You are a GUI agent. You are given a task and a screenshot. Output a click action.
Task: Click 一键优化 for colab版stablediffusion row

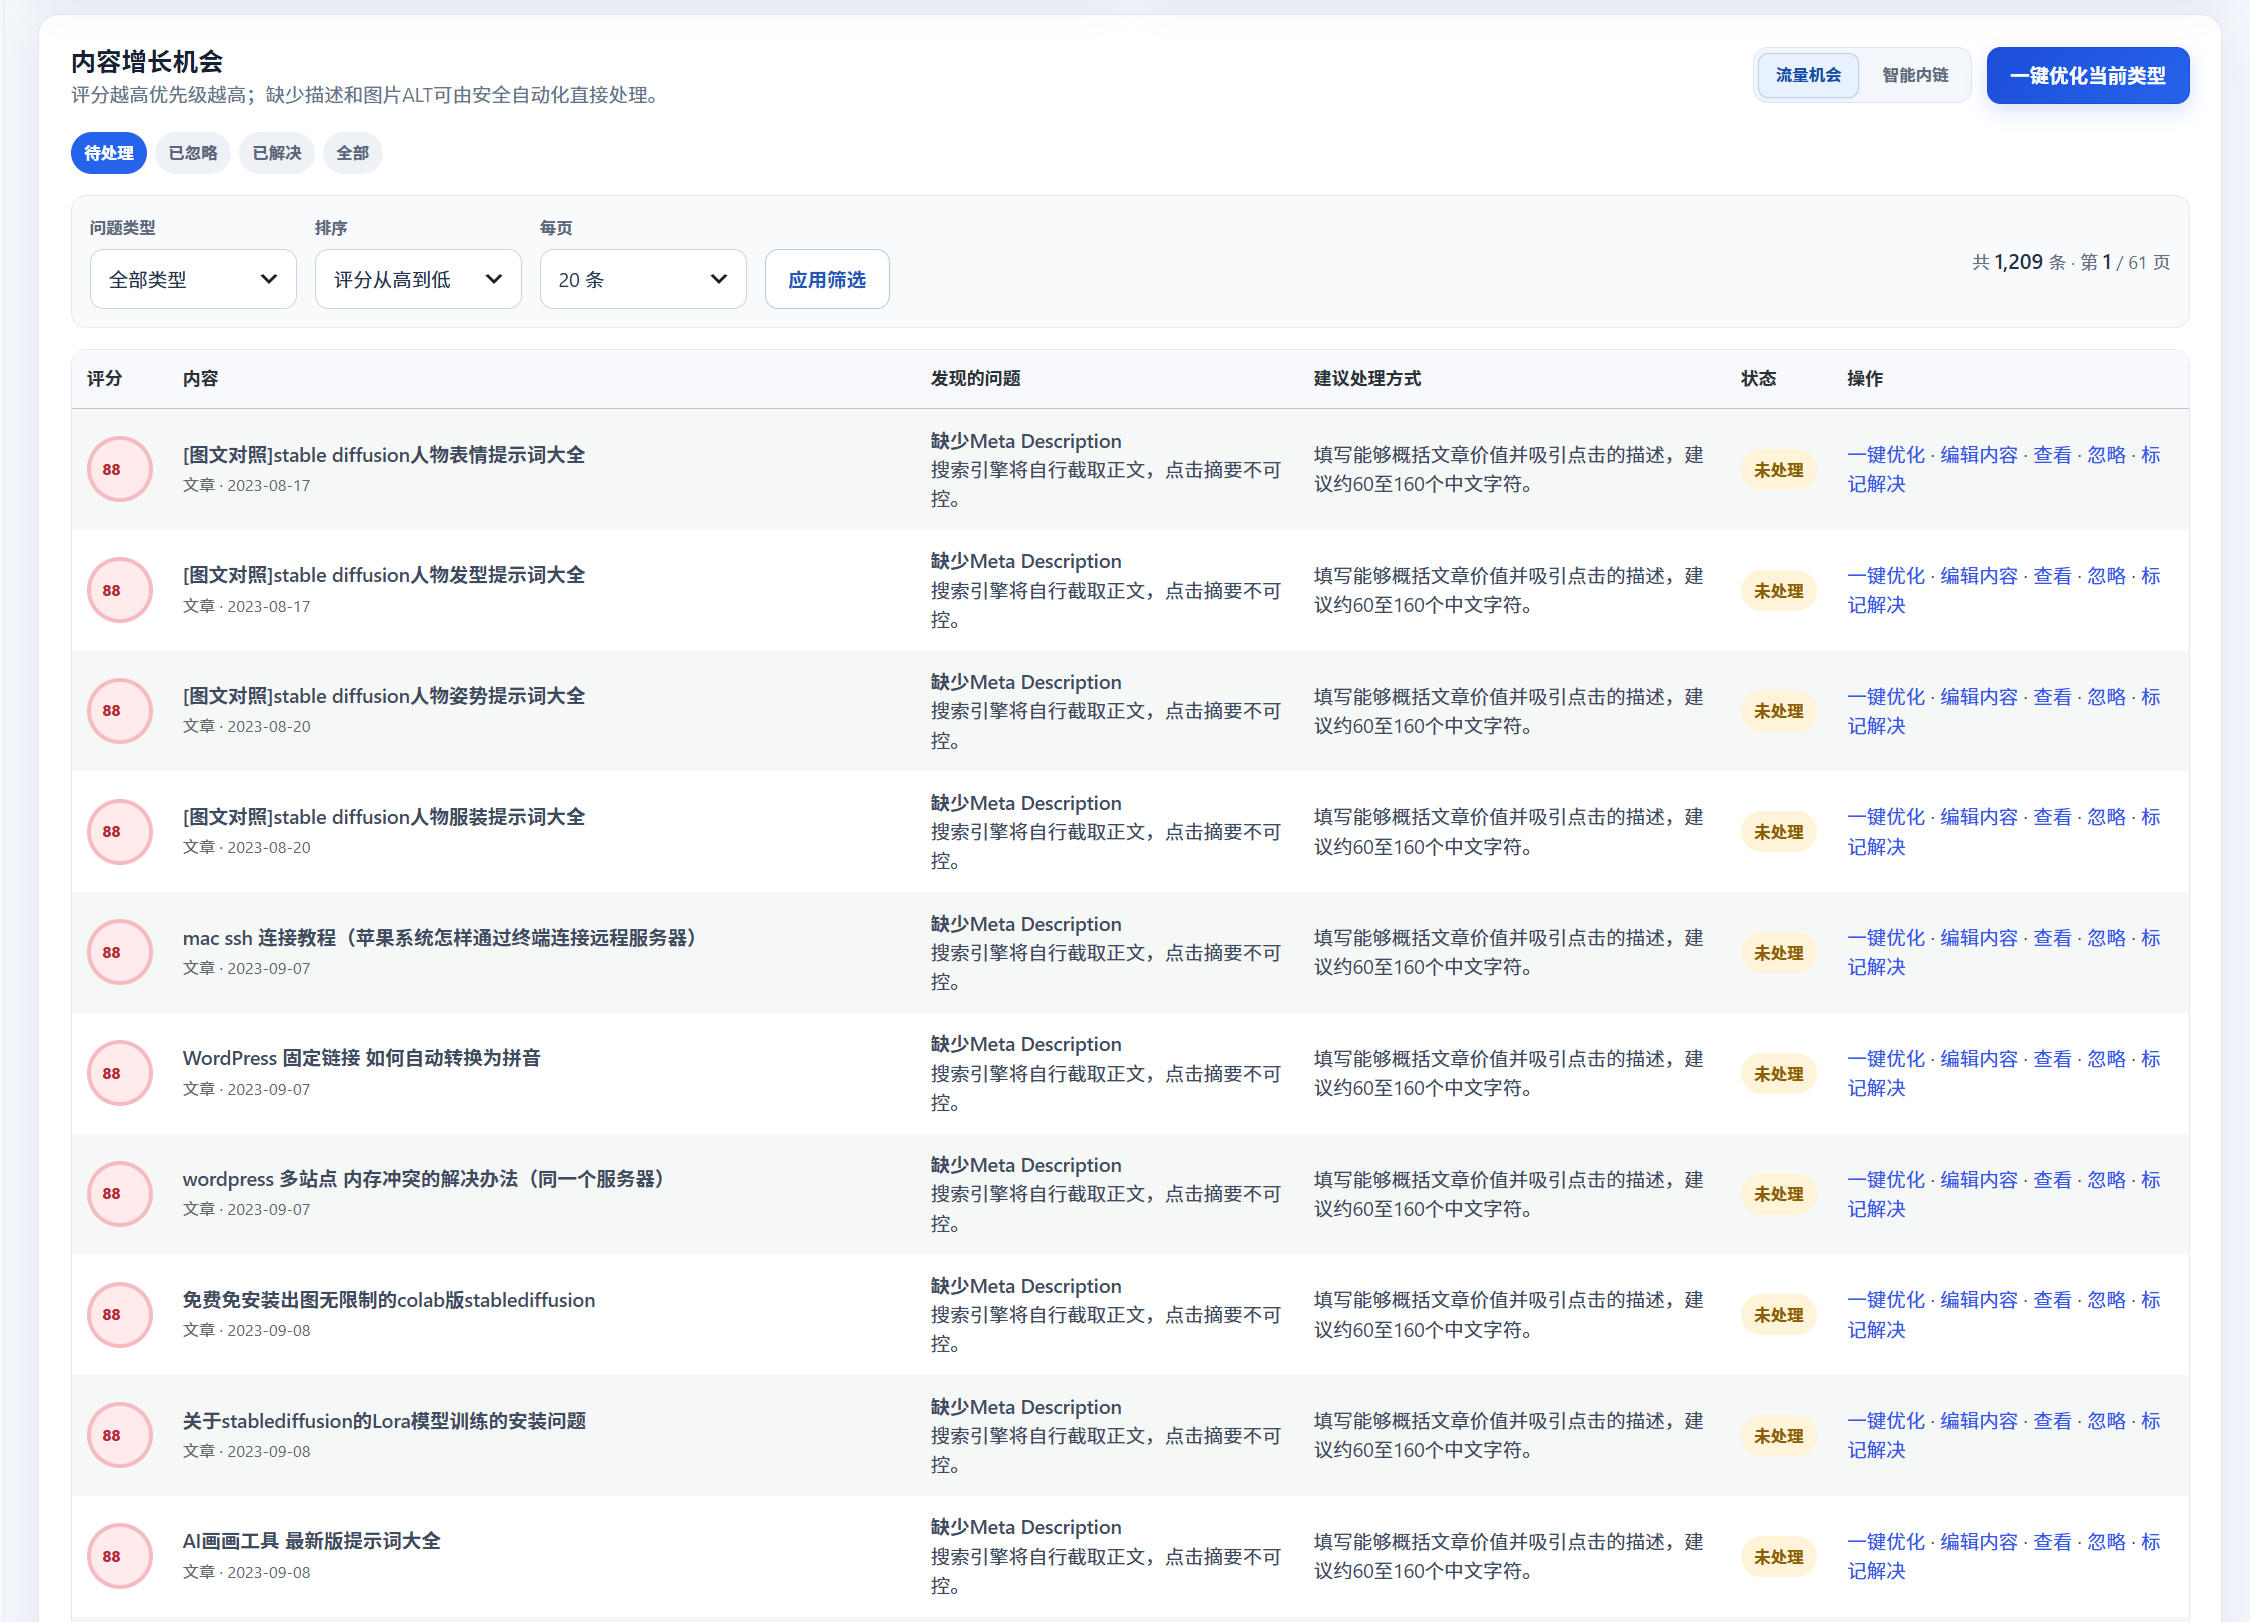pyautogui.click(x=1886, y=1300)
